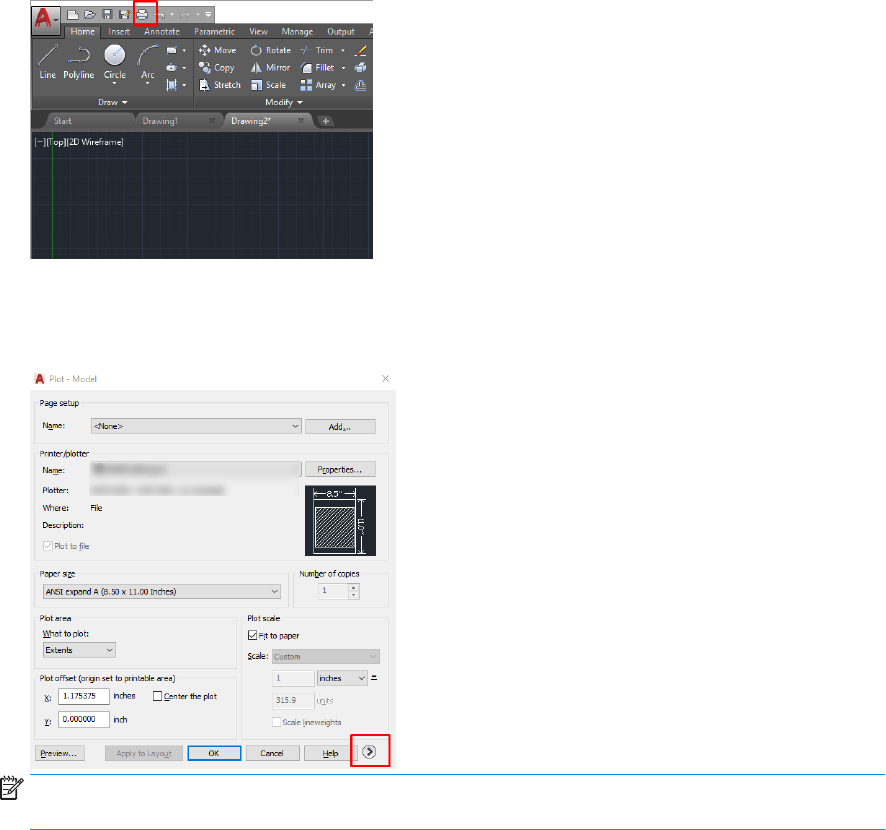This screenshot has height=830, width=886.
Task: Select the Line tool
Action: 47,62
